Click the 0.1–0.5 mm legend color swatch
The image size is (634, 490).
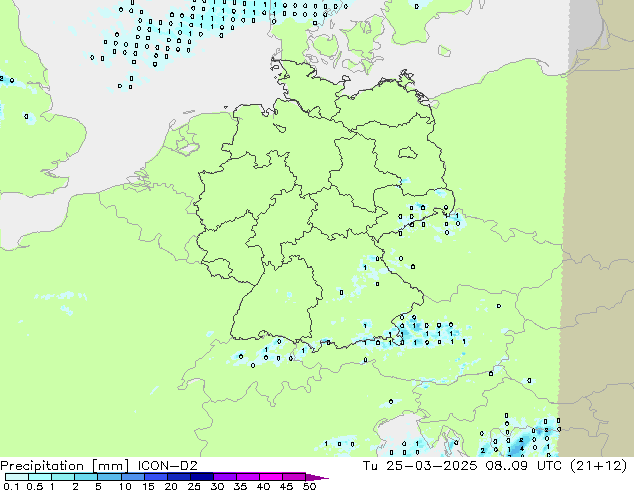click(17, 477)
